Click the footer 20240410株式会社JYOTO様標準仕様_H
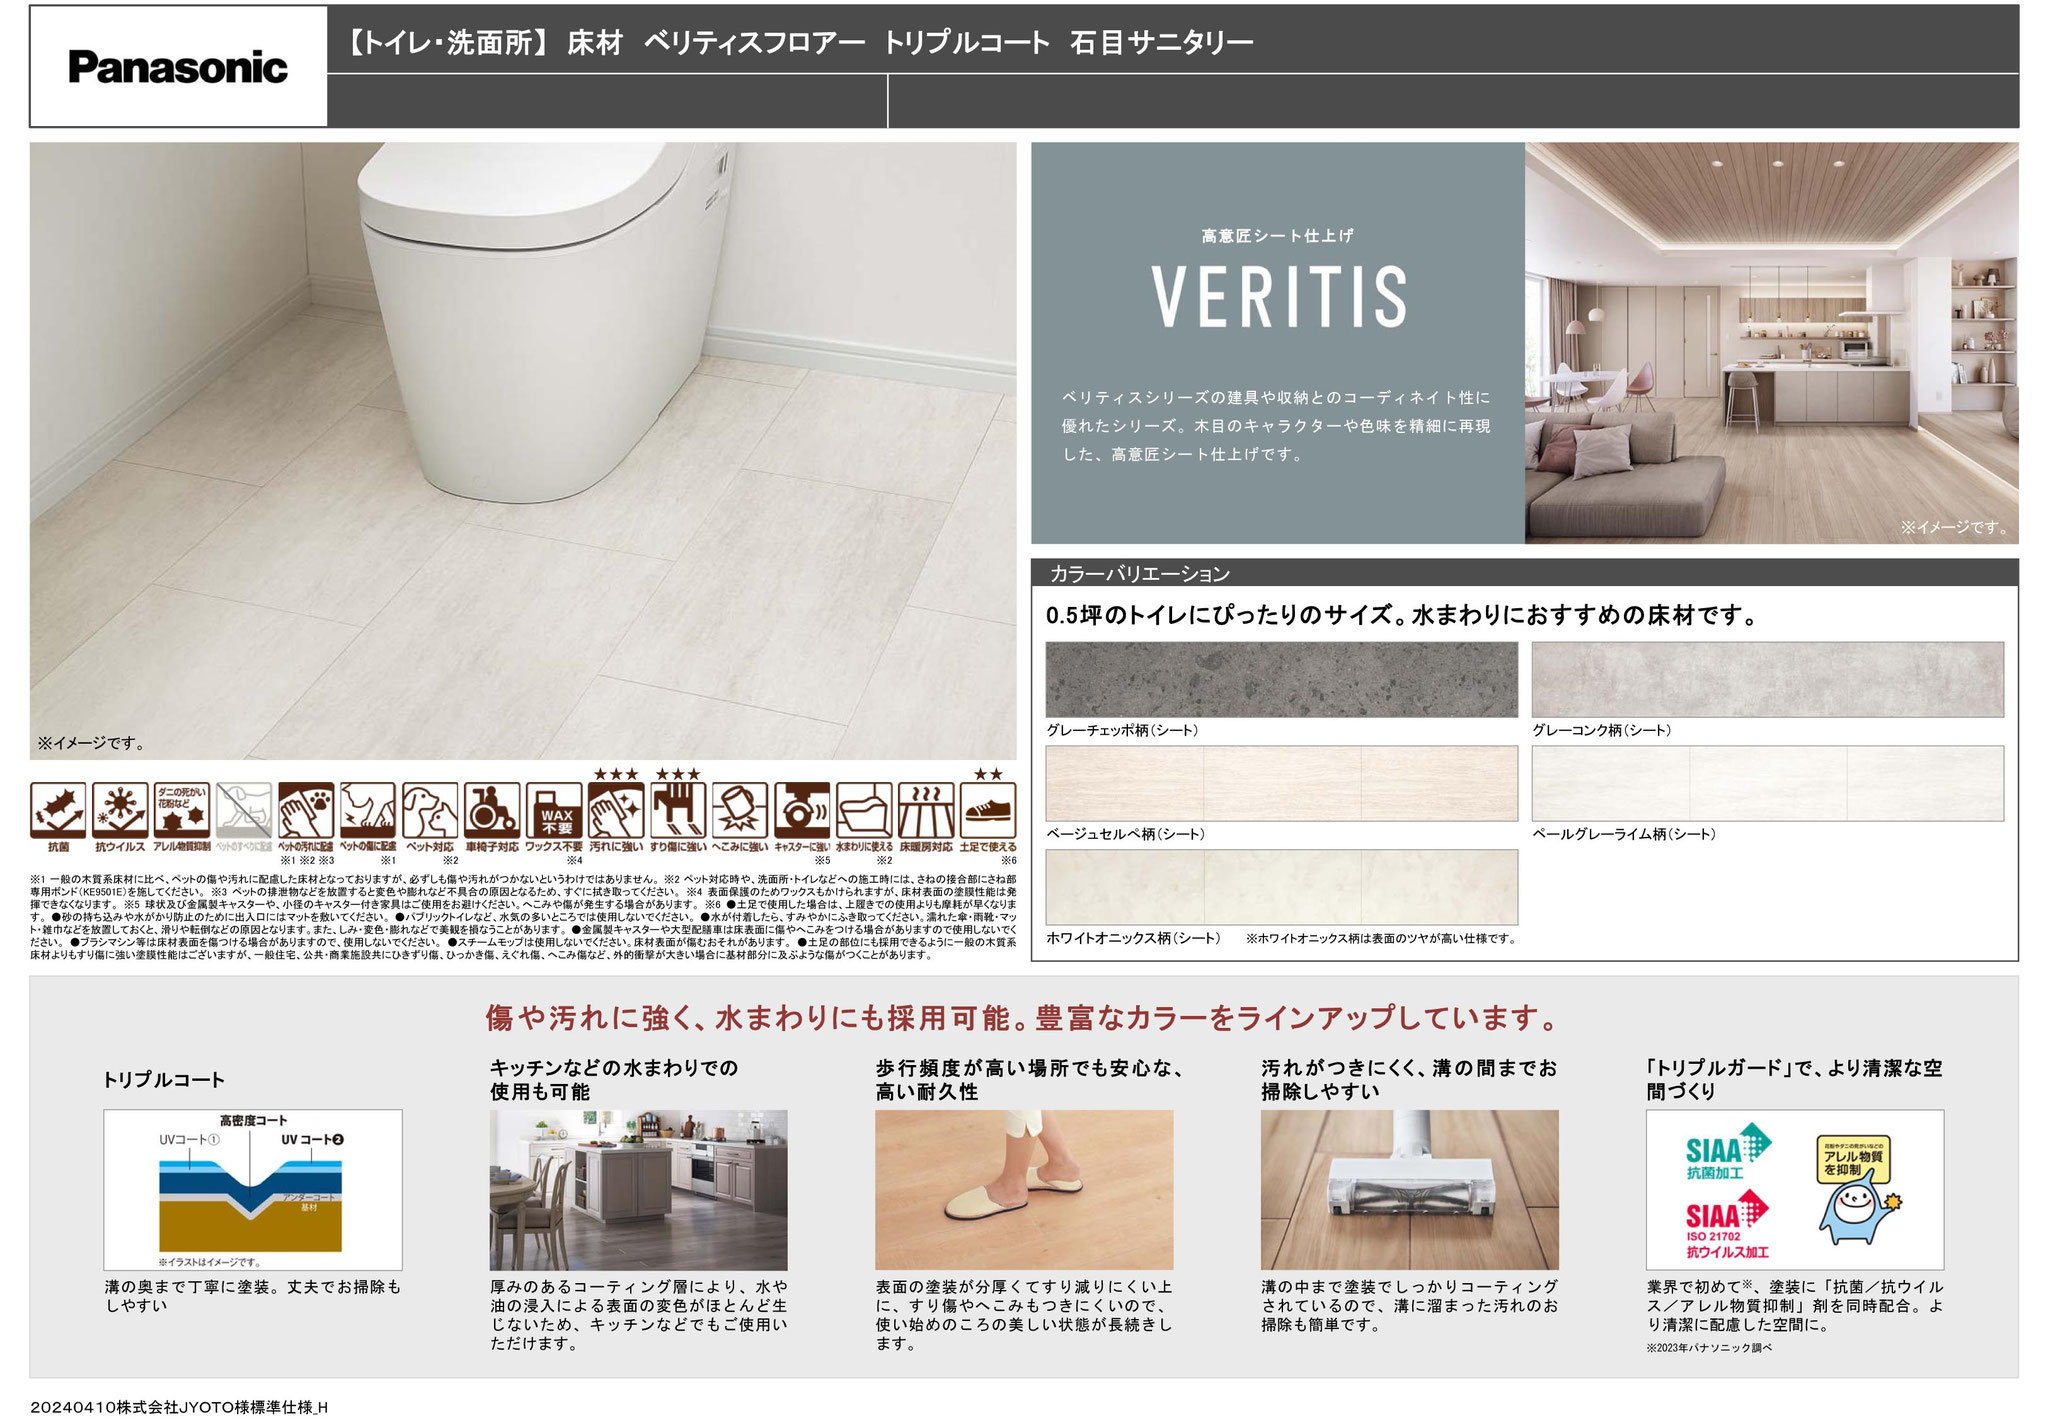 pos(179,1407)
